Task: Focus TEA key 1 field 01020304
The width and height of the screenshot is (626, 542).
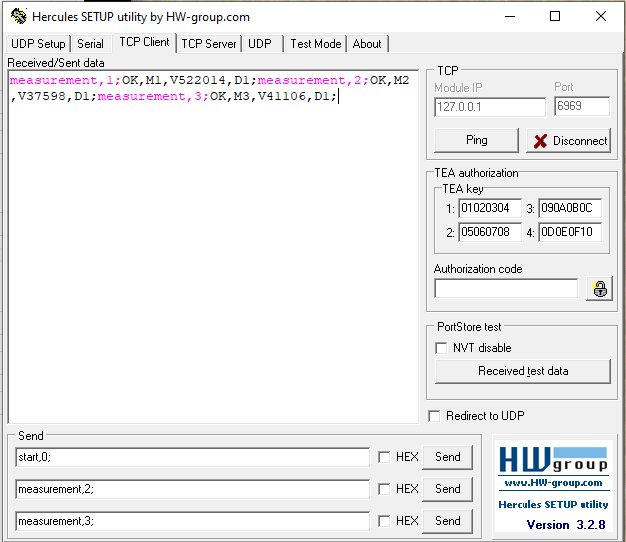Action: point(490,208)
